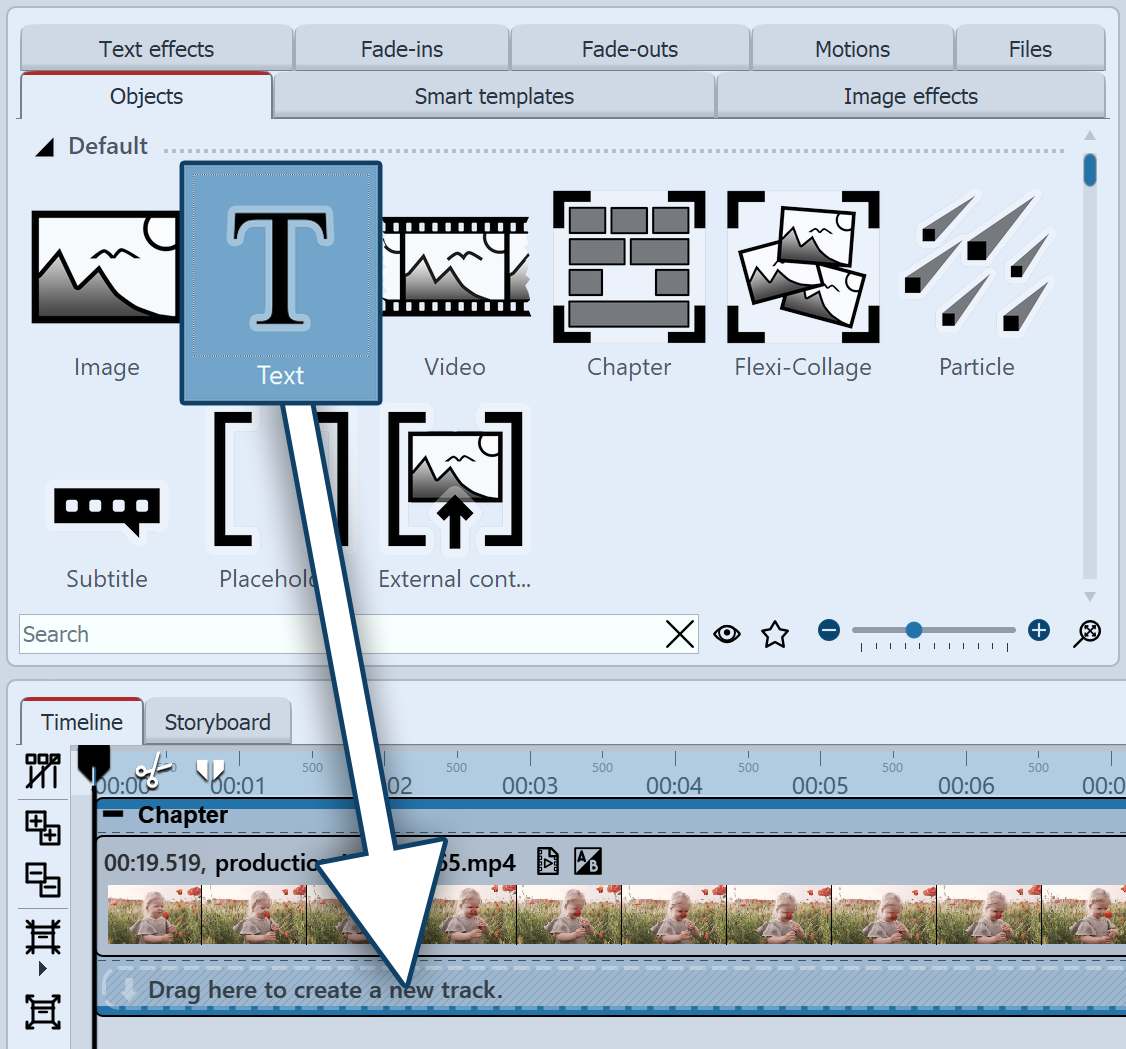
Task: Choose the Particle effect object
Action: click(976, 265)
